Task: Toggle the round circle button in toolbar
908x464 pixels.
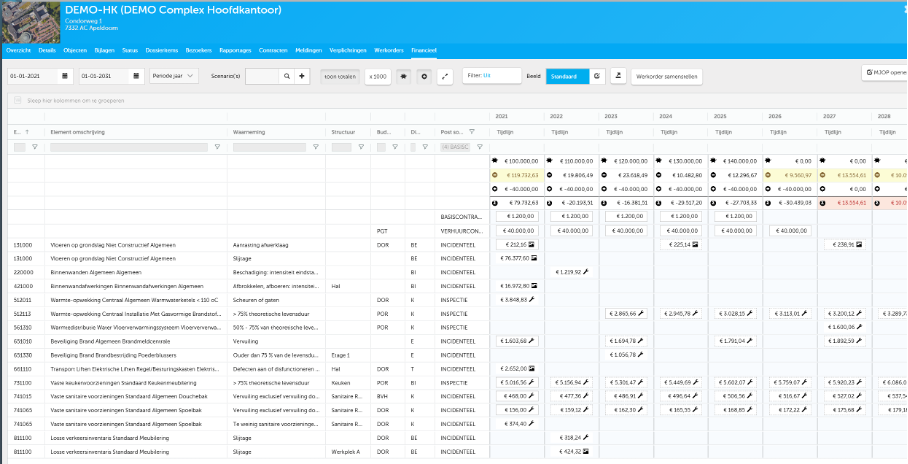Action: [424, 76]
